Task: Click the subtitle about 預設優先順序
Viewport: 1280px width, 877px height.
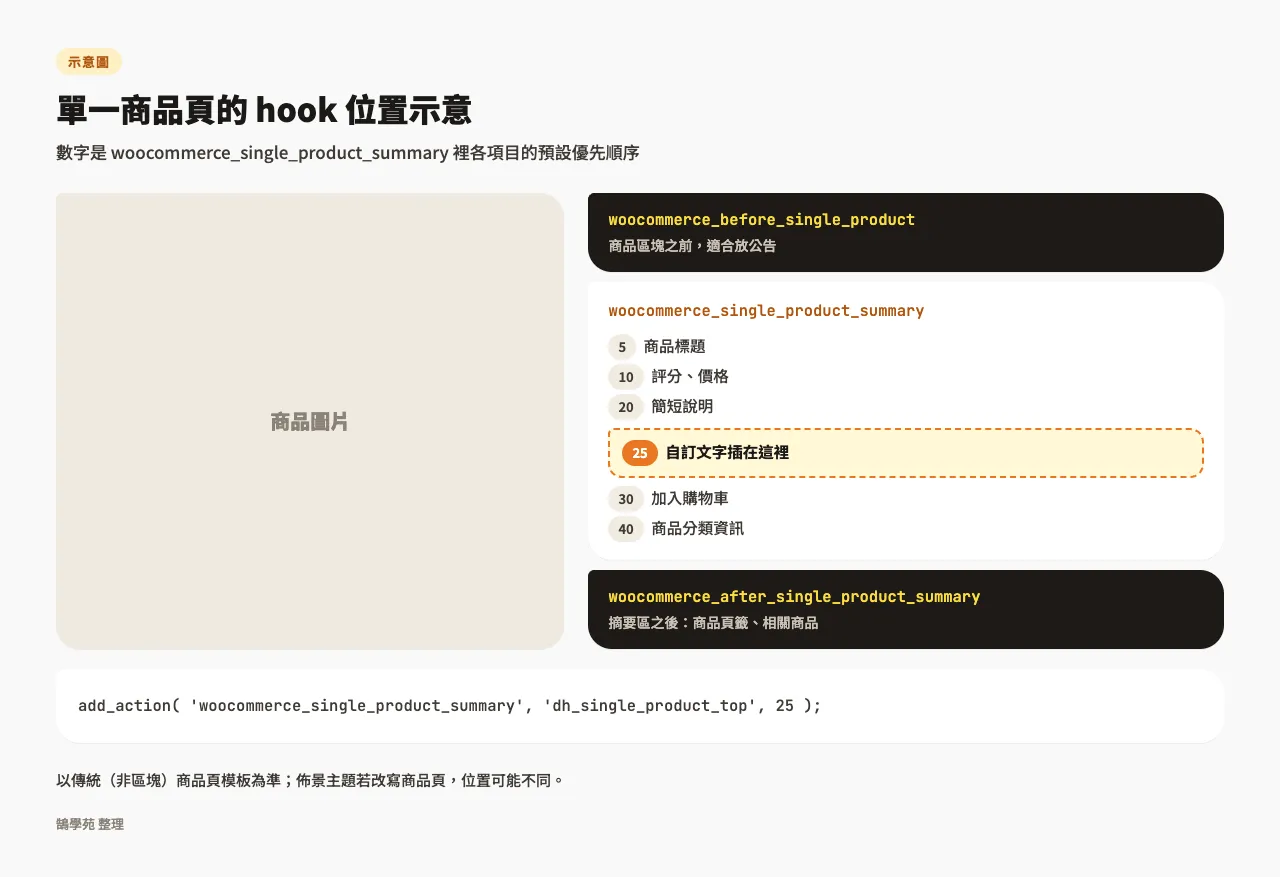Action: 348,153
